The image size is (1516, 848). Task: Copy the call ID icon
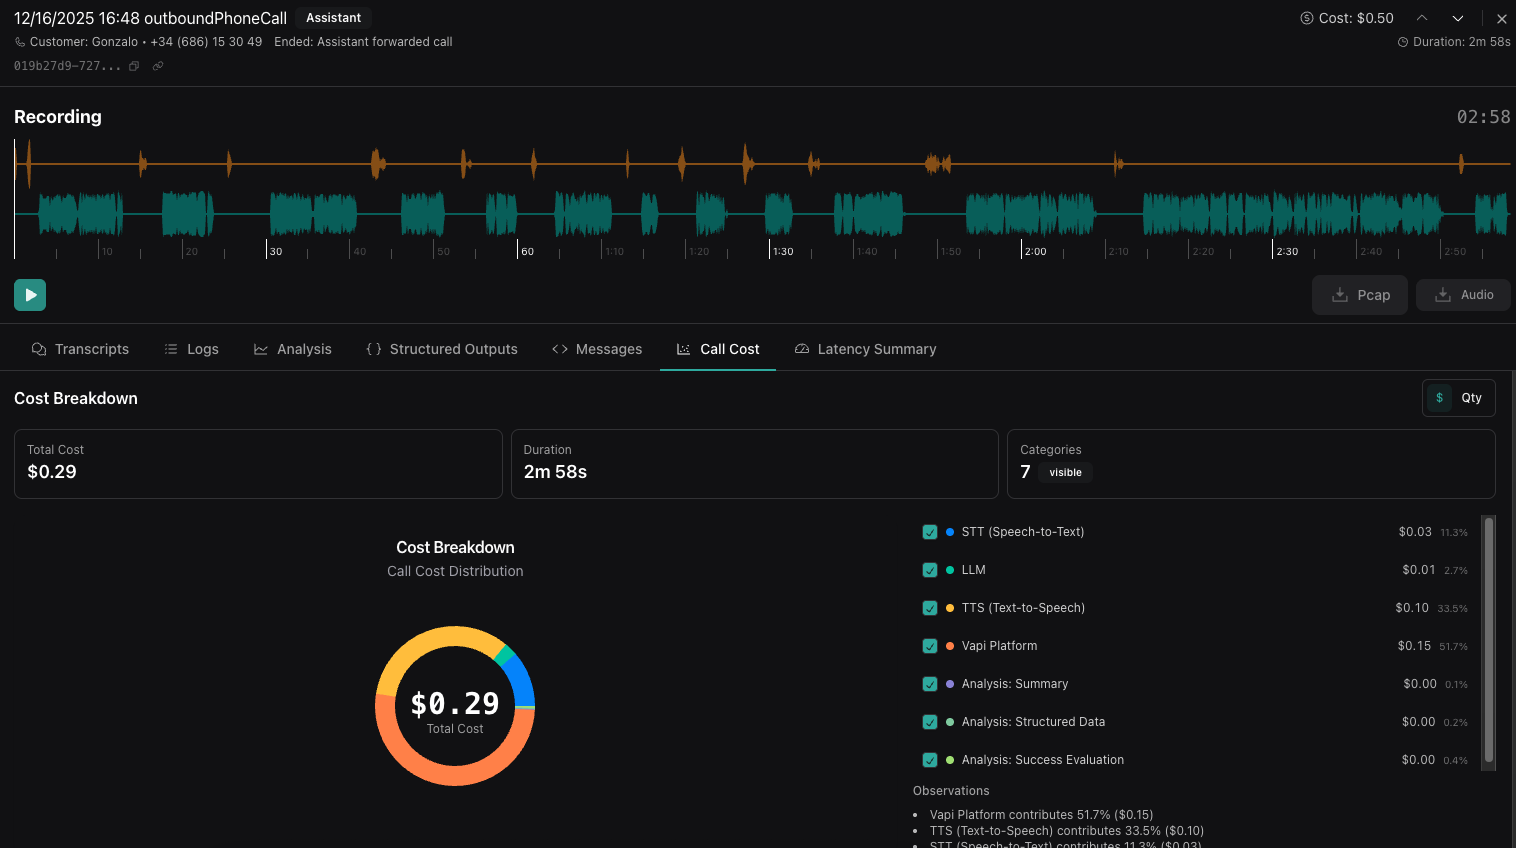[x=134, y=66]
